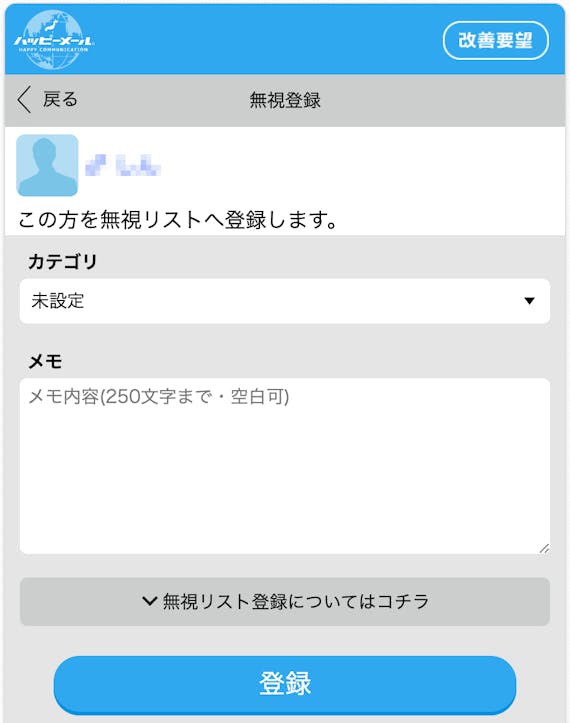Open the ハッピーメール globe logo
Viewport: 570px width, 723px height.
[x=54, y=40]
